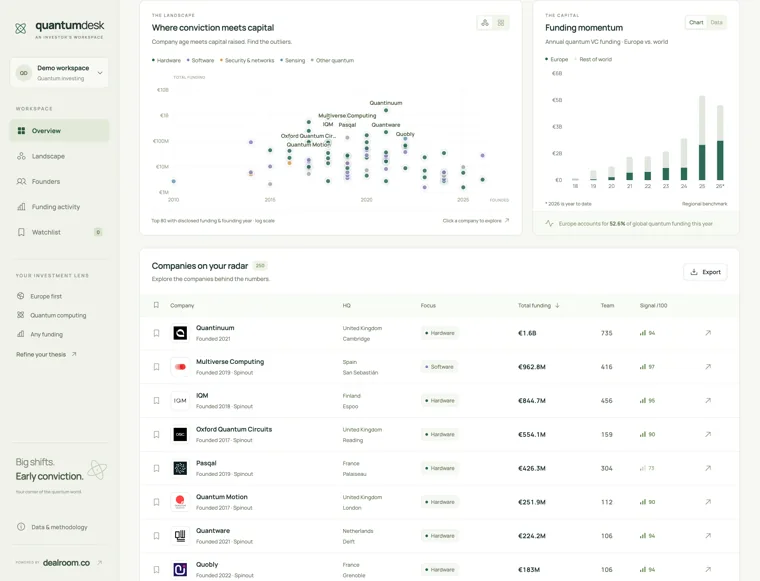
Task: Click the Quantinuum company logo
Action: (180, 333)
